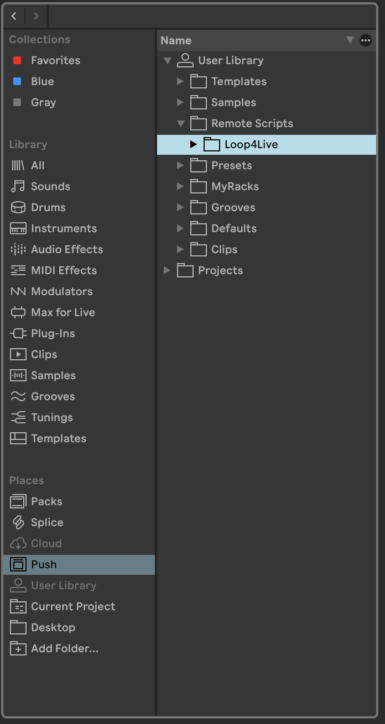Open the Tunings icon
Viewport: 385px width, 724px height.
(x=18, y=417)
